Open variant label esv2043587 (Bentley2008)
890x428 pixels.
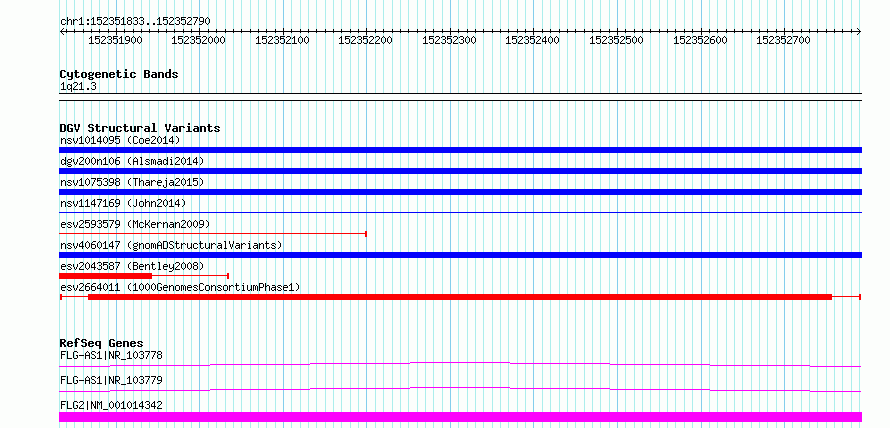131,266
